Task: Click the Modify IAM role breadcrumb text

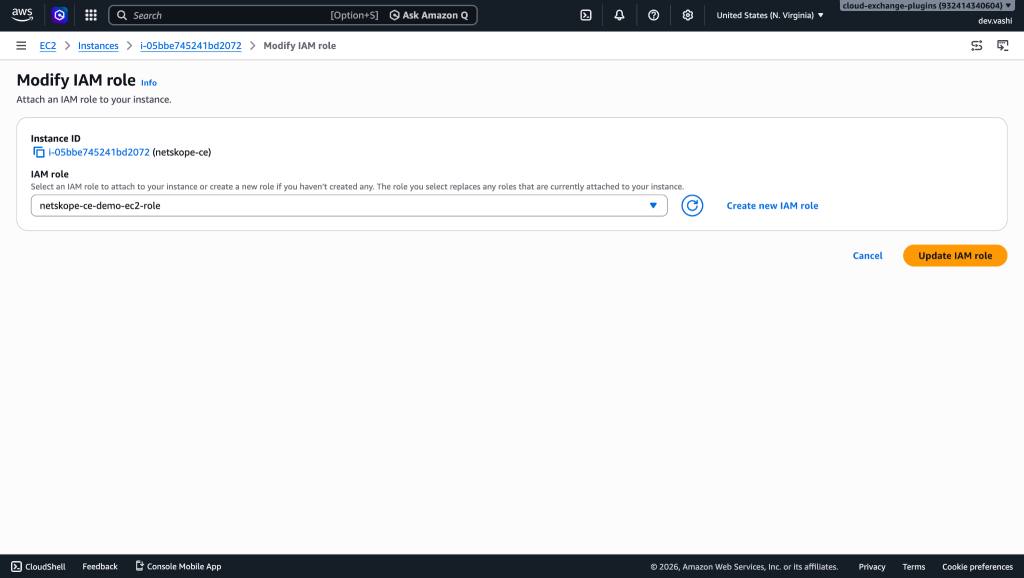Action: click(x=300, y=46)
